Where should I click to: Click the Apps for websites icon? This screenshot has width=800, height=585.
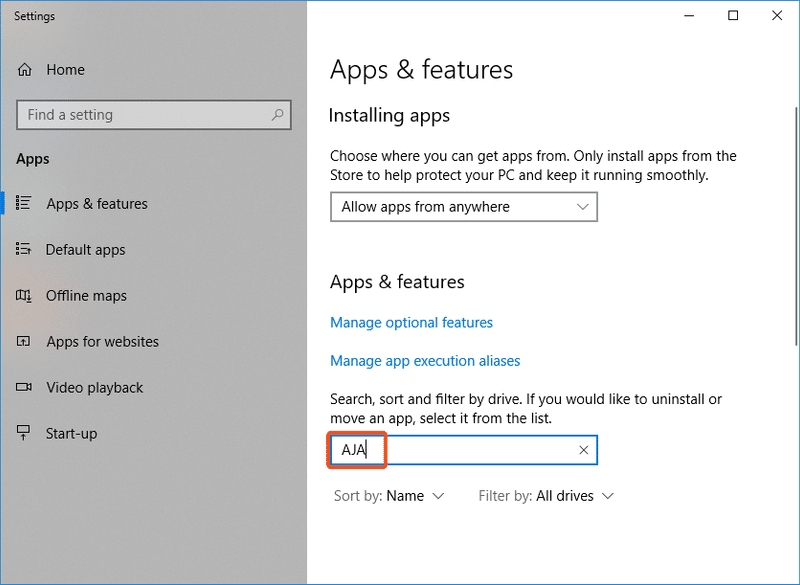[x=25, y=342]
